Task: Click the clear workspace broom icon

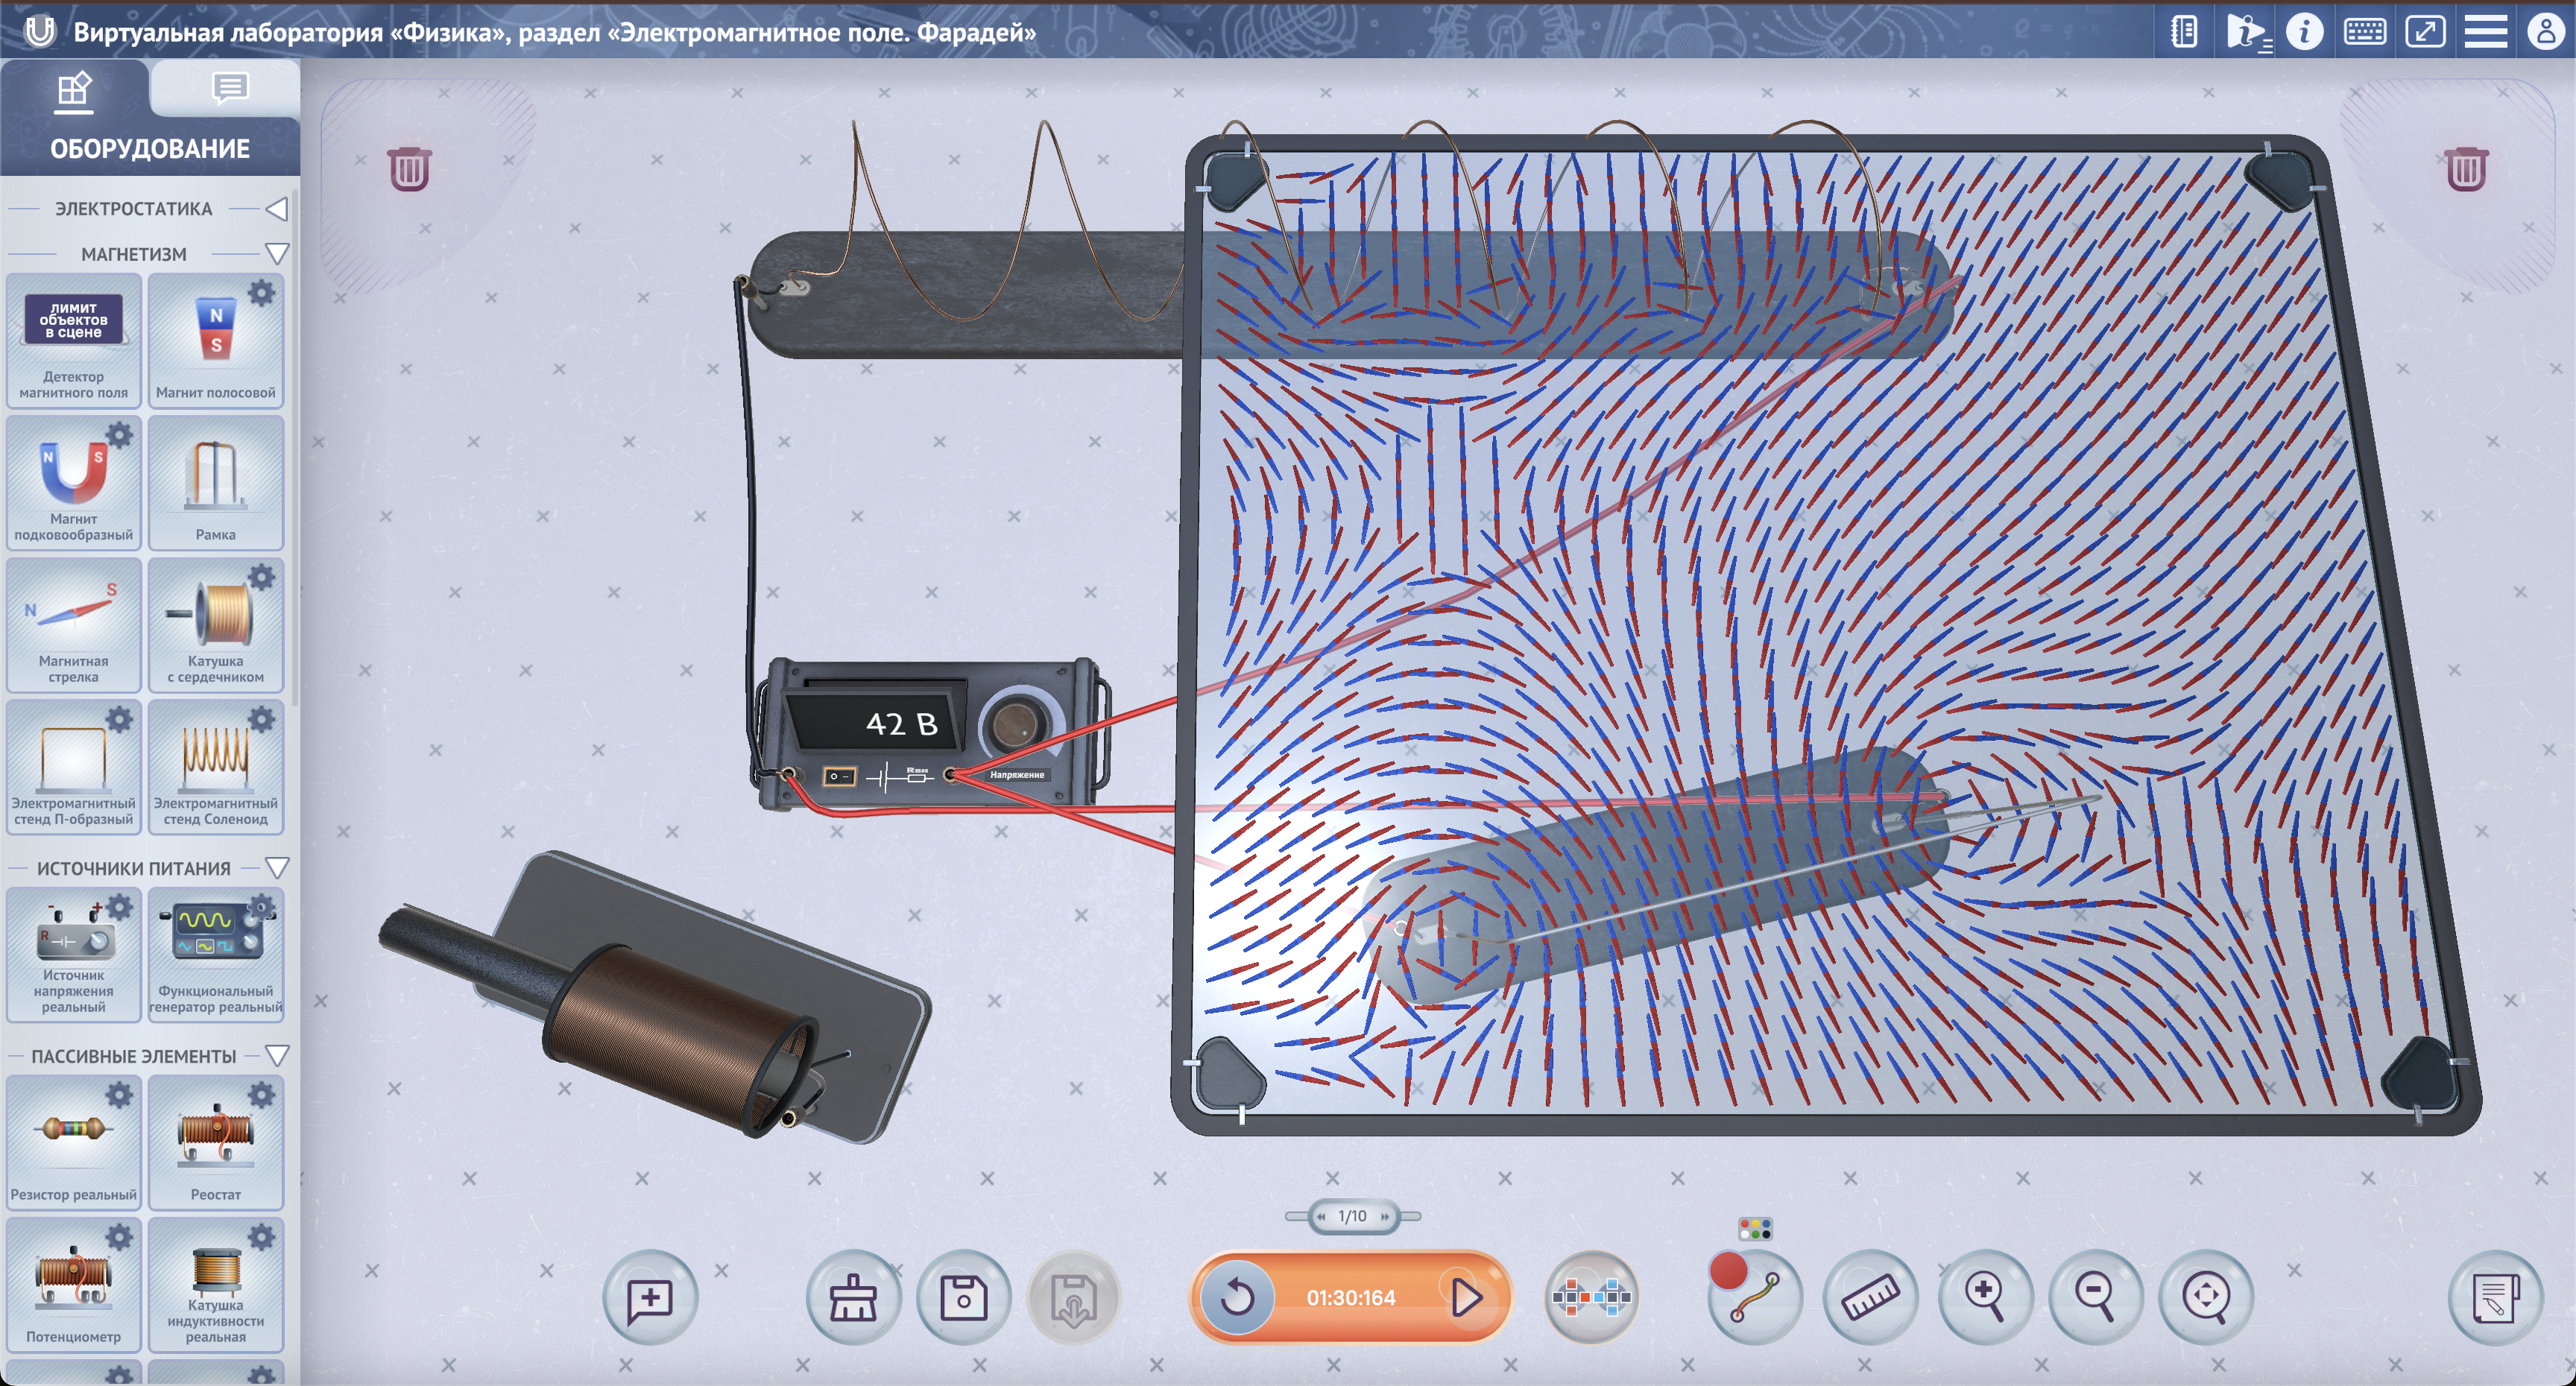Action: (853, 1298)
